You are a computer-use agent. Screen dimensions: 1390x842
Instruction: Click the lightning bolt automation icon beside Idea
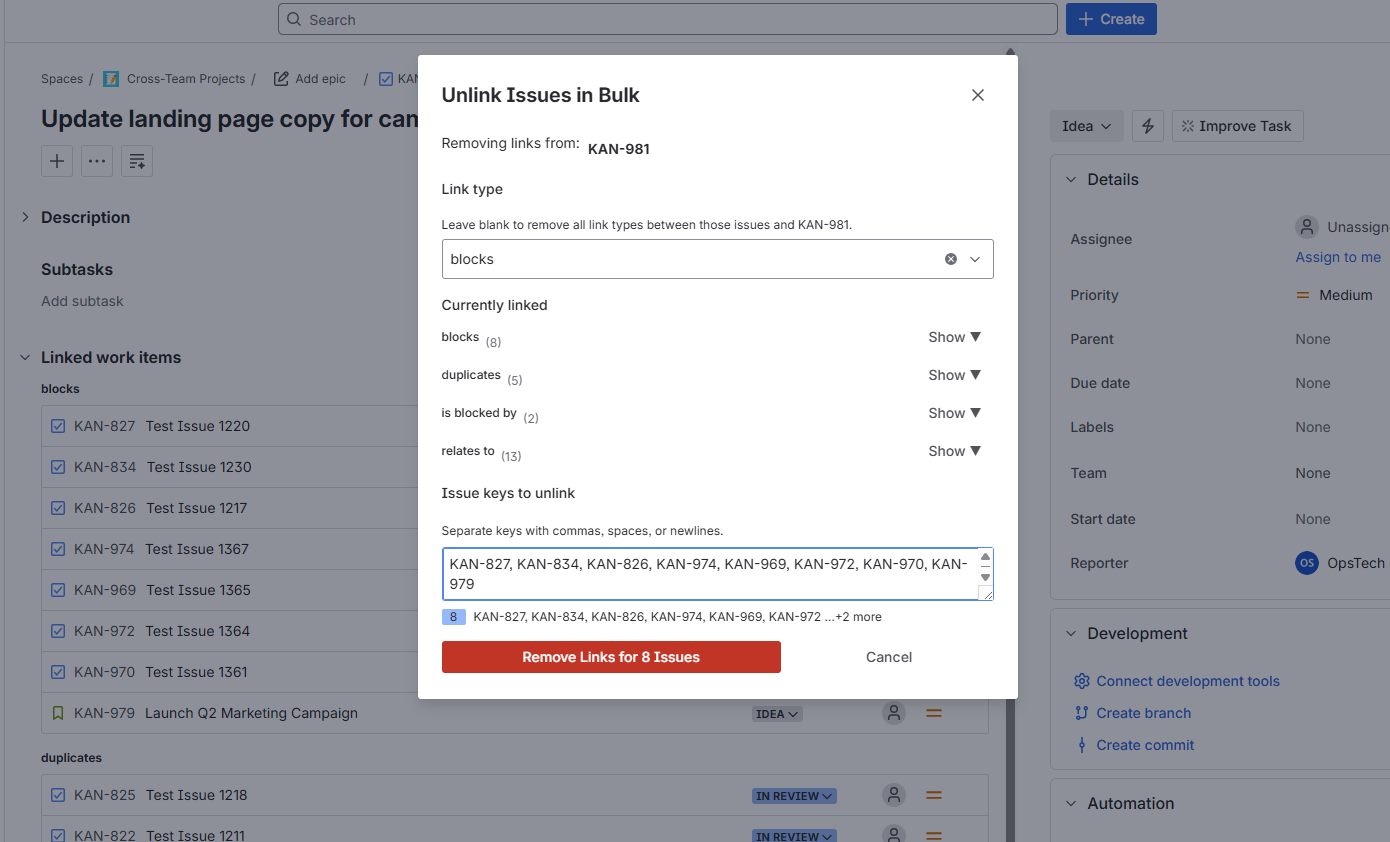point(1147,126)
